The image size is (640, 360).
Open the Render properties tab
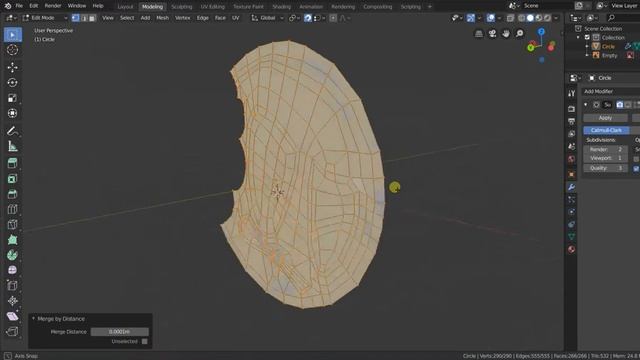[x=571, y=109]
